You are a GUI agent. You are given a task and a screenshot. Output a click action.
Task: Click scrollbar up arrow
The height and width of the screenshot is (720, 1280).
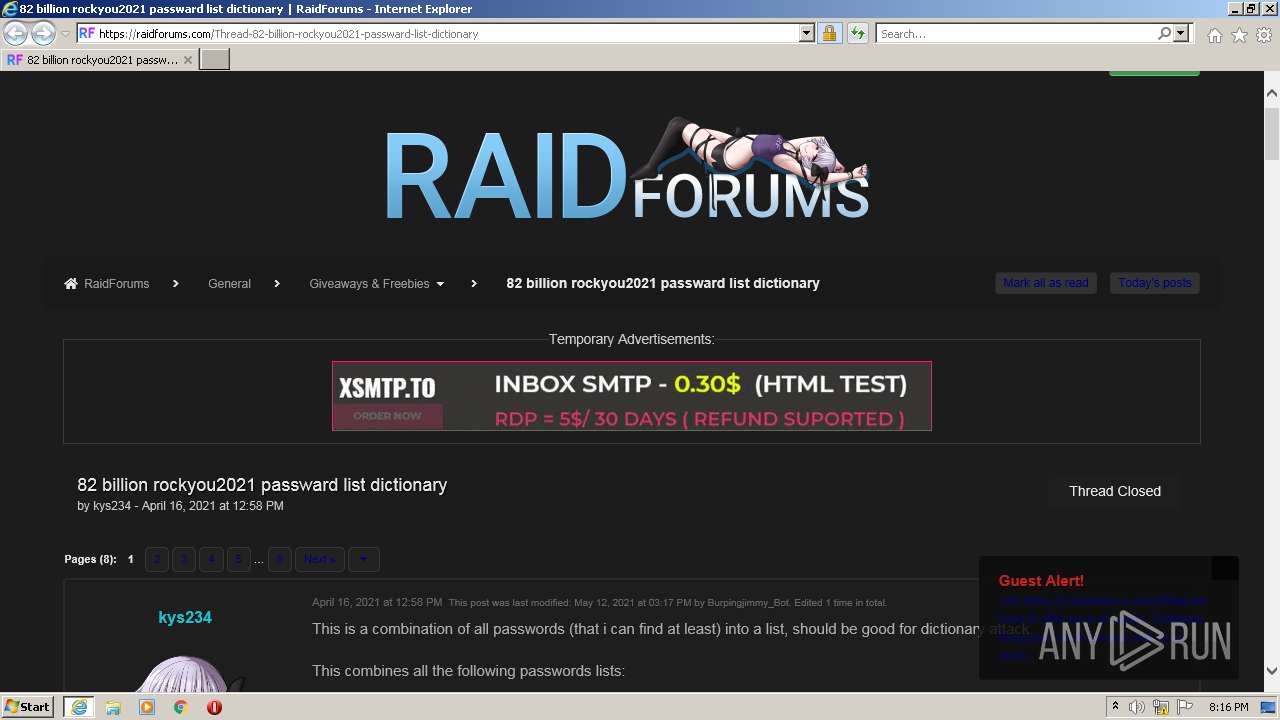coord(1272,94)
